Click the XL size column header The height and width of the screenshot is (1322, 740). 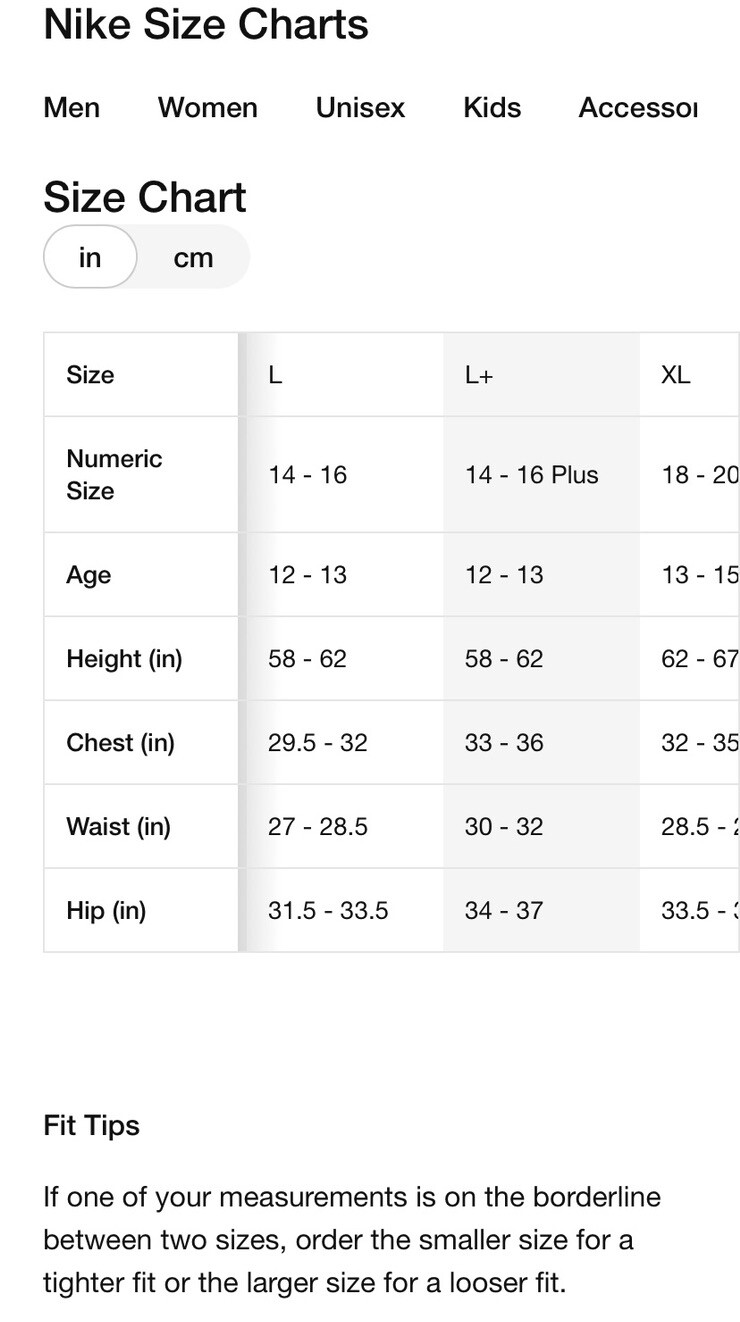tap(676, 375)
